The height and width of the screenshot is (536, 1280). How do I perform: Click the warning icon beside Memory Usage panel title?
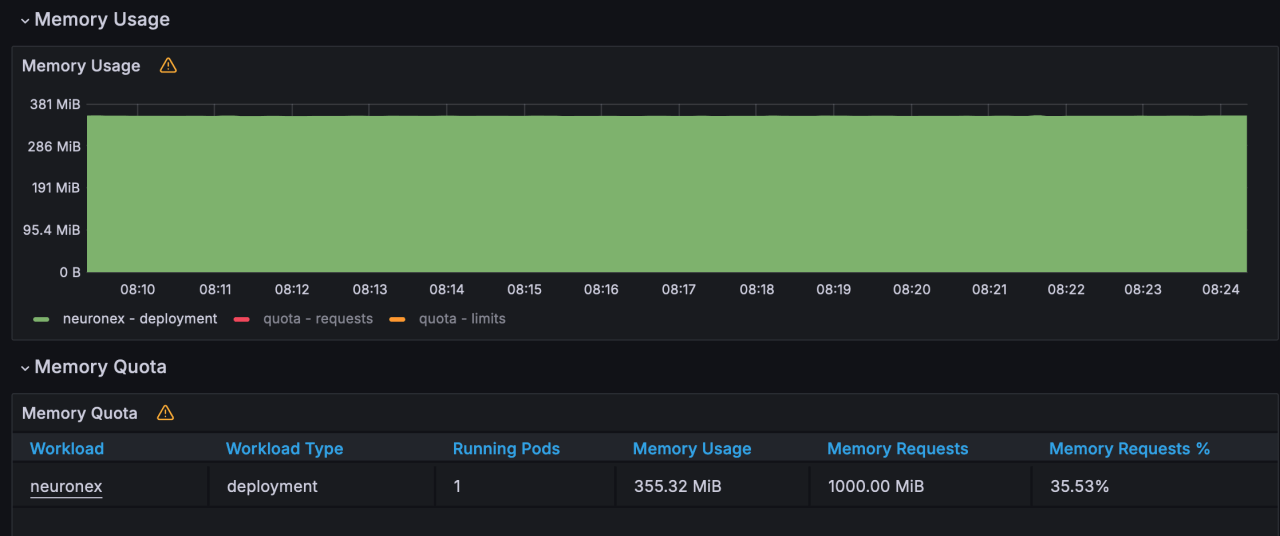click(168, 66)
